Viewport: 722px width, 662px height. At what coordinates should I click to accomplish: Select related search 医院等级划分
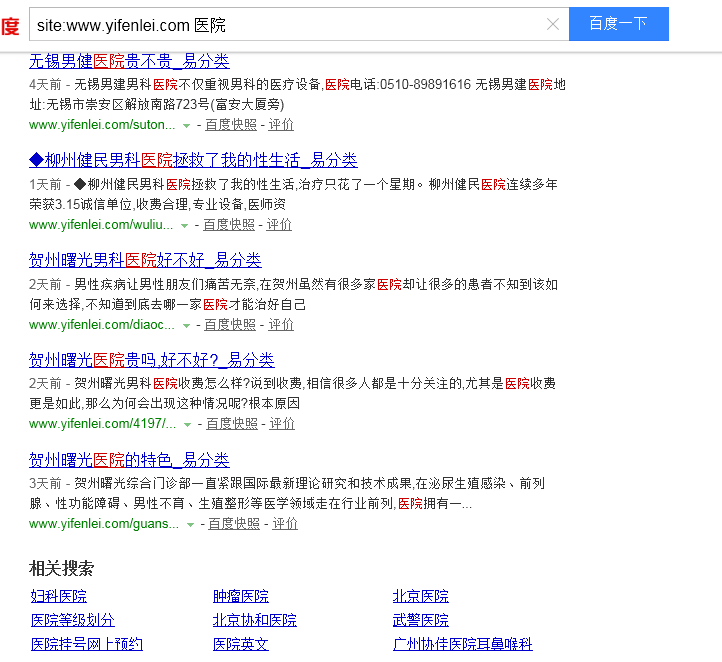pyautogui.click(x=73, y=620)
